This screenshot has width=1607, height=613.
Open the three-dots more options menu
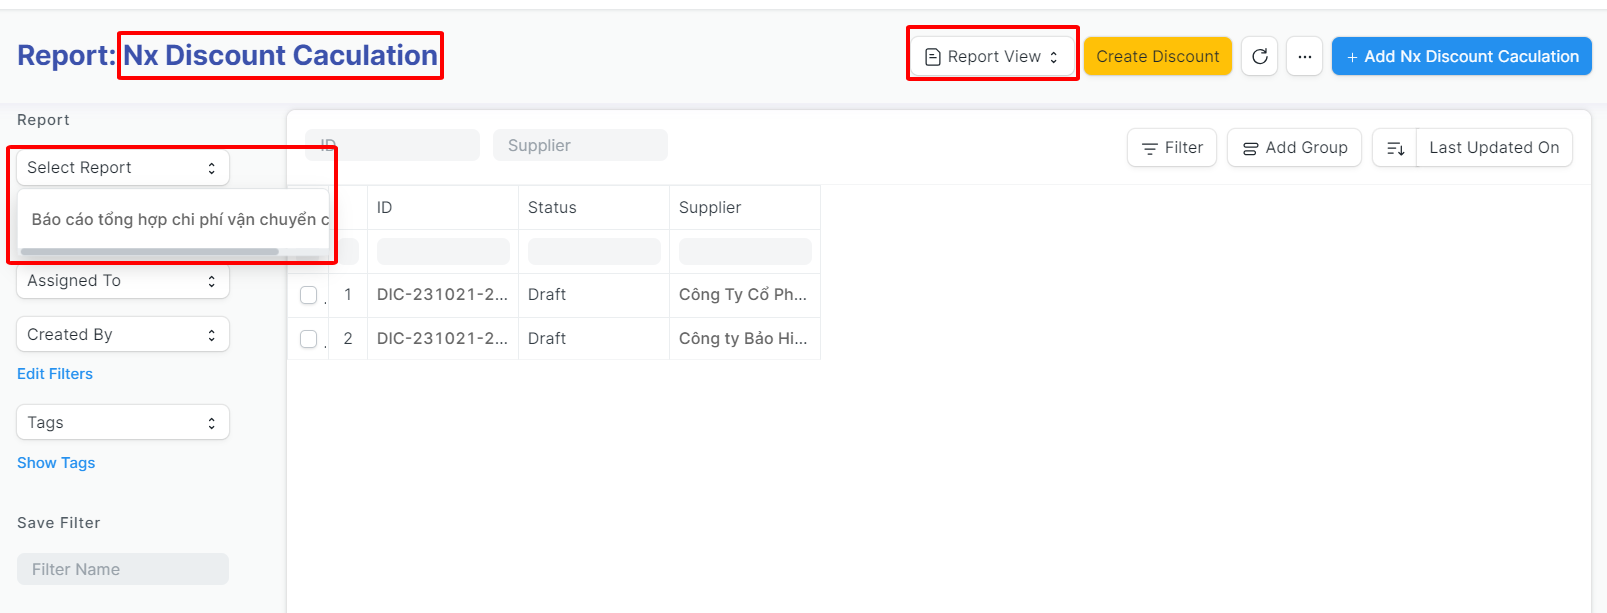[x=1304, y=57]
